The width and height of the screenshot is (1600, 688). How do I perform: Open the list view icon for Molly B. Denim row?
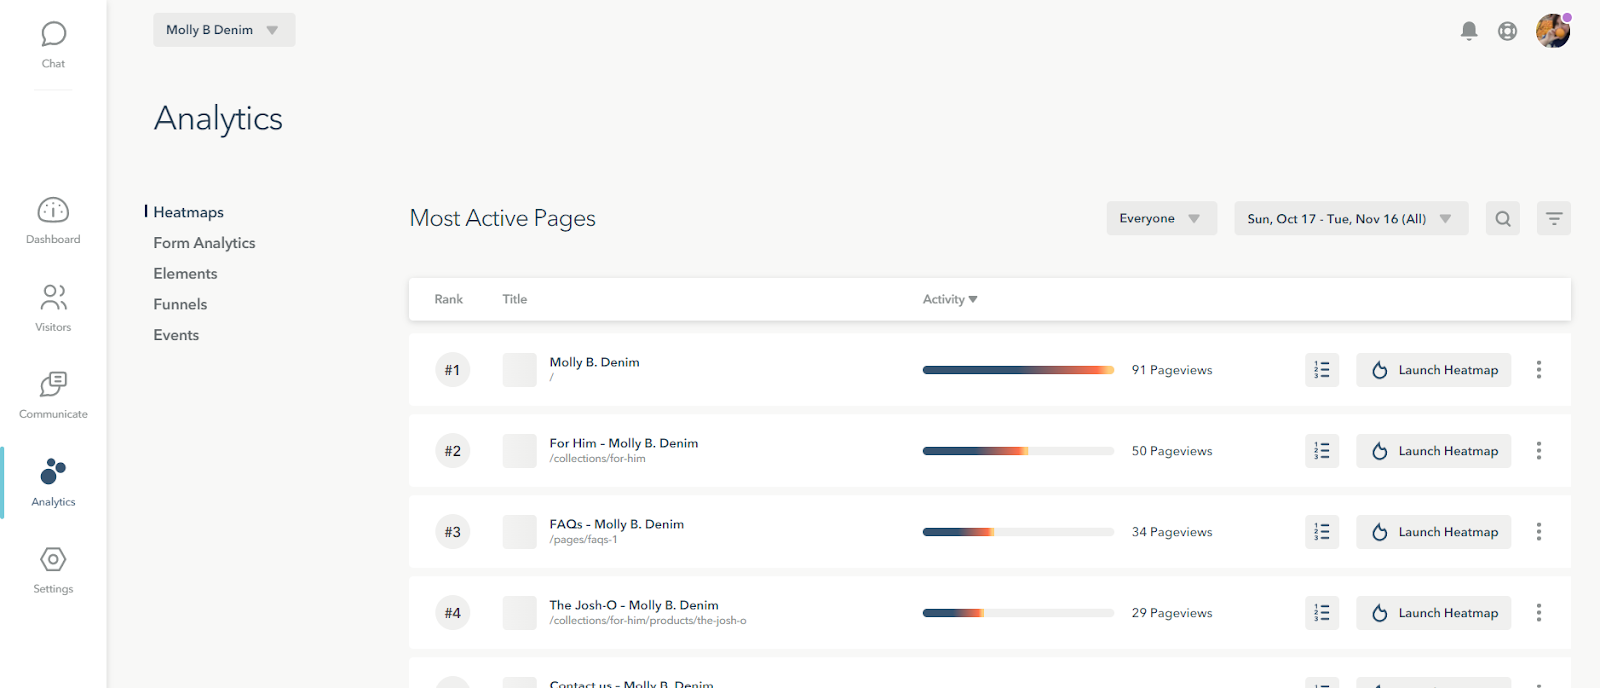point(1322,370)
